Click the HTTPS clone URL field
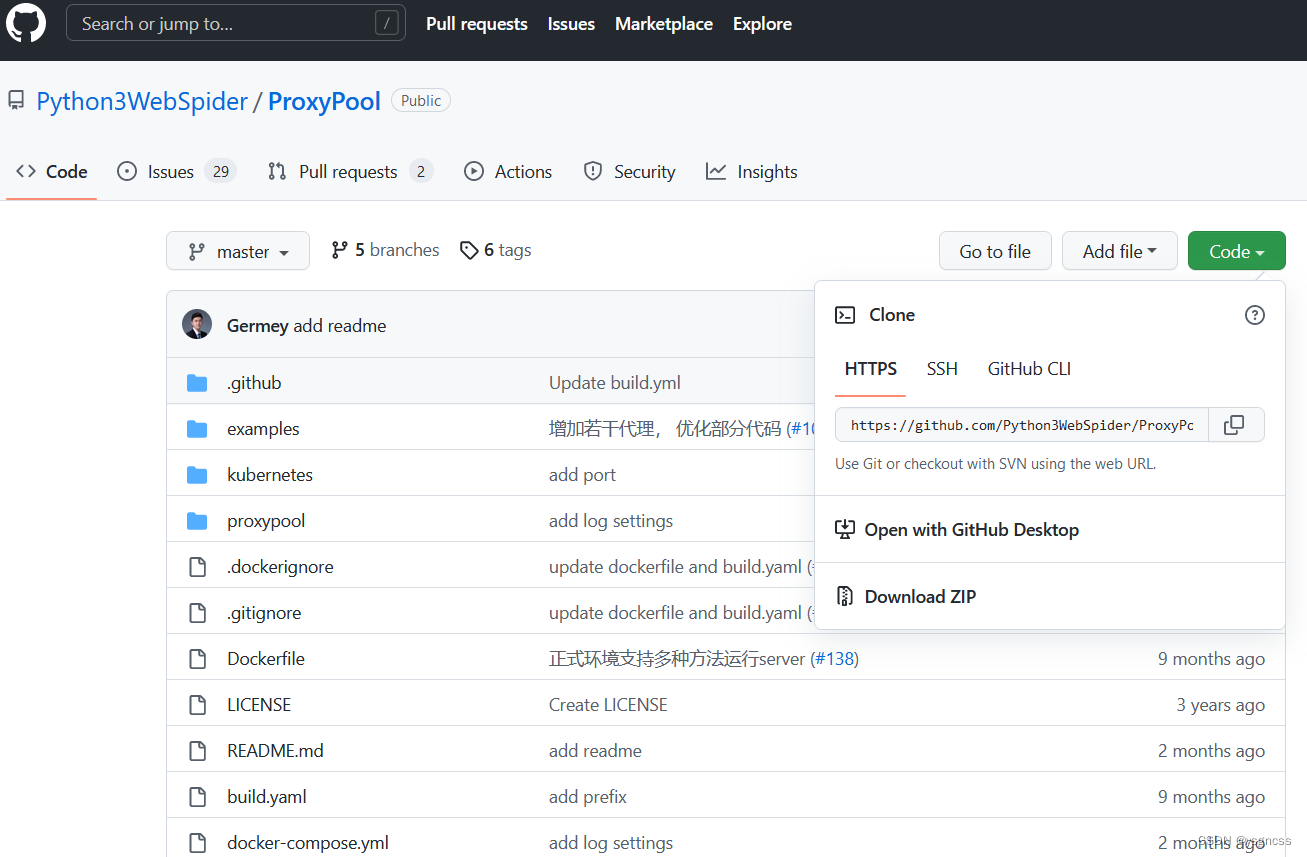Viewport: 1307px width, 857px height. tap(1022, 425)
